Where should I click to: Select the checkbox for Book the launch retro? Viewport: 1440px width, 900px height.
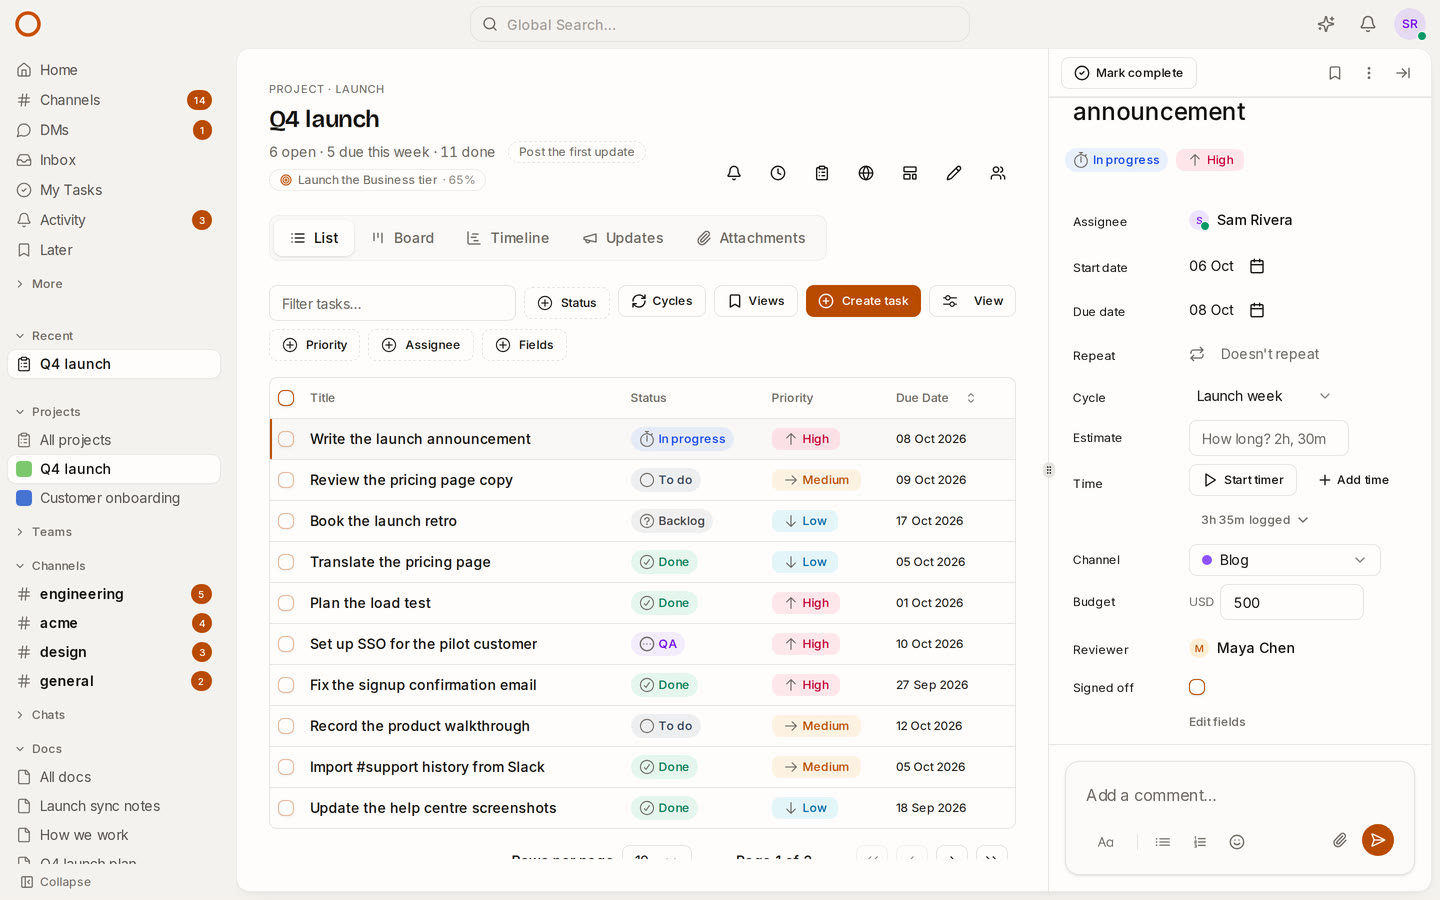286,521
